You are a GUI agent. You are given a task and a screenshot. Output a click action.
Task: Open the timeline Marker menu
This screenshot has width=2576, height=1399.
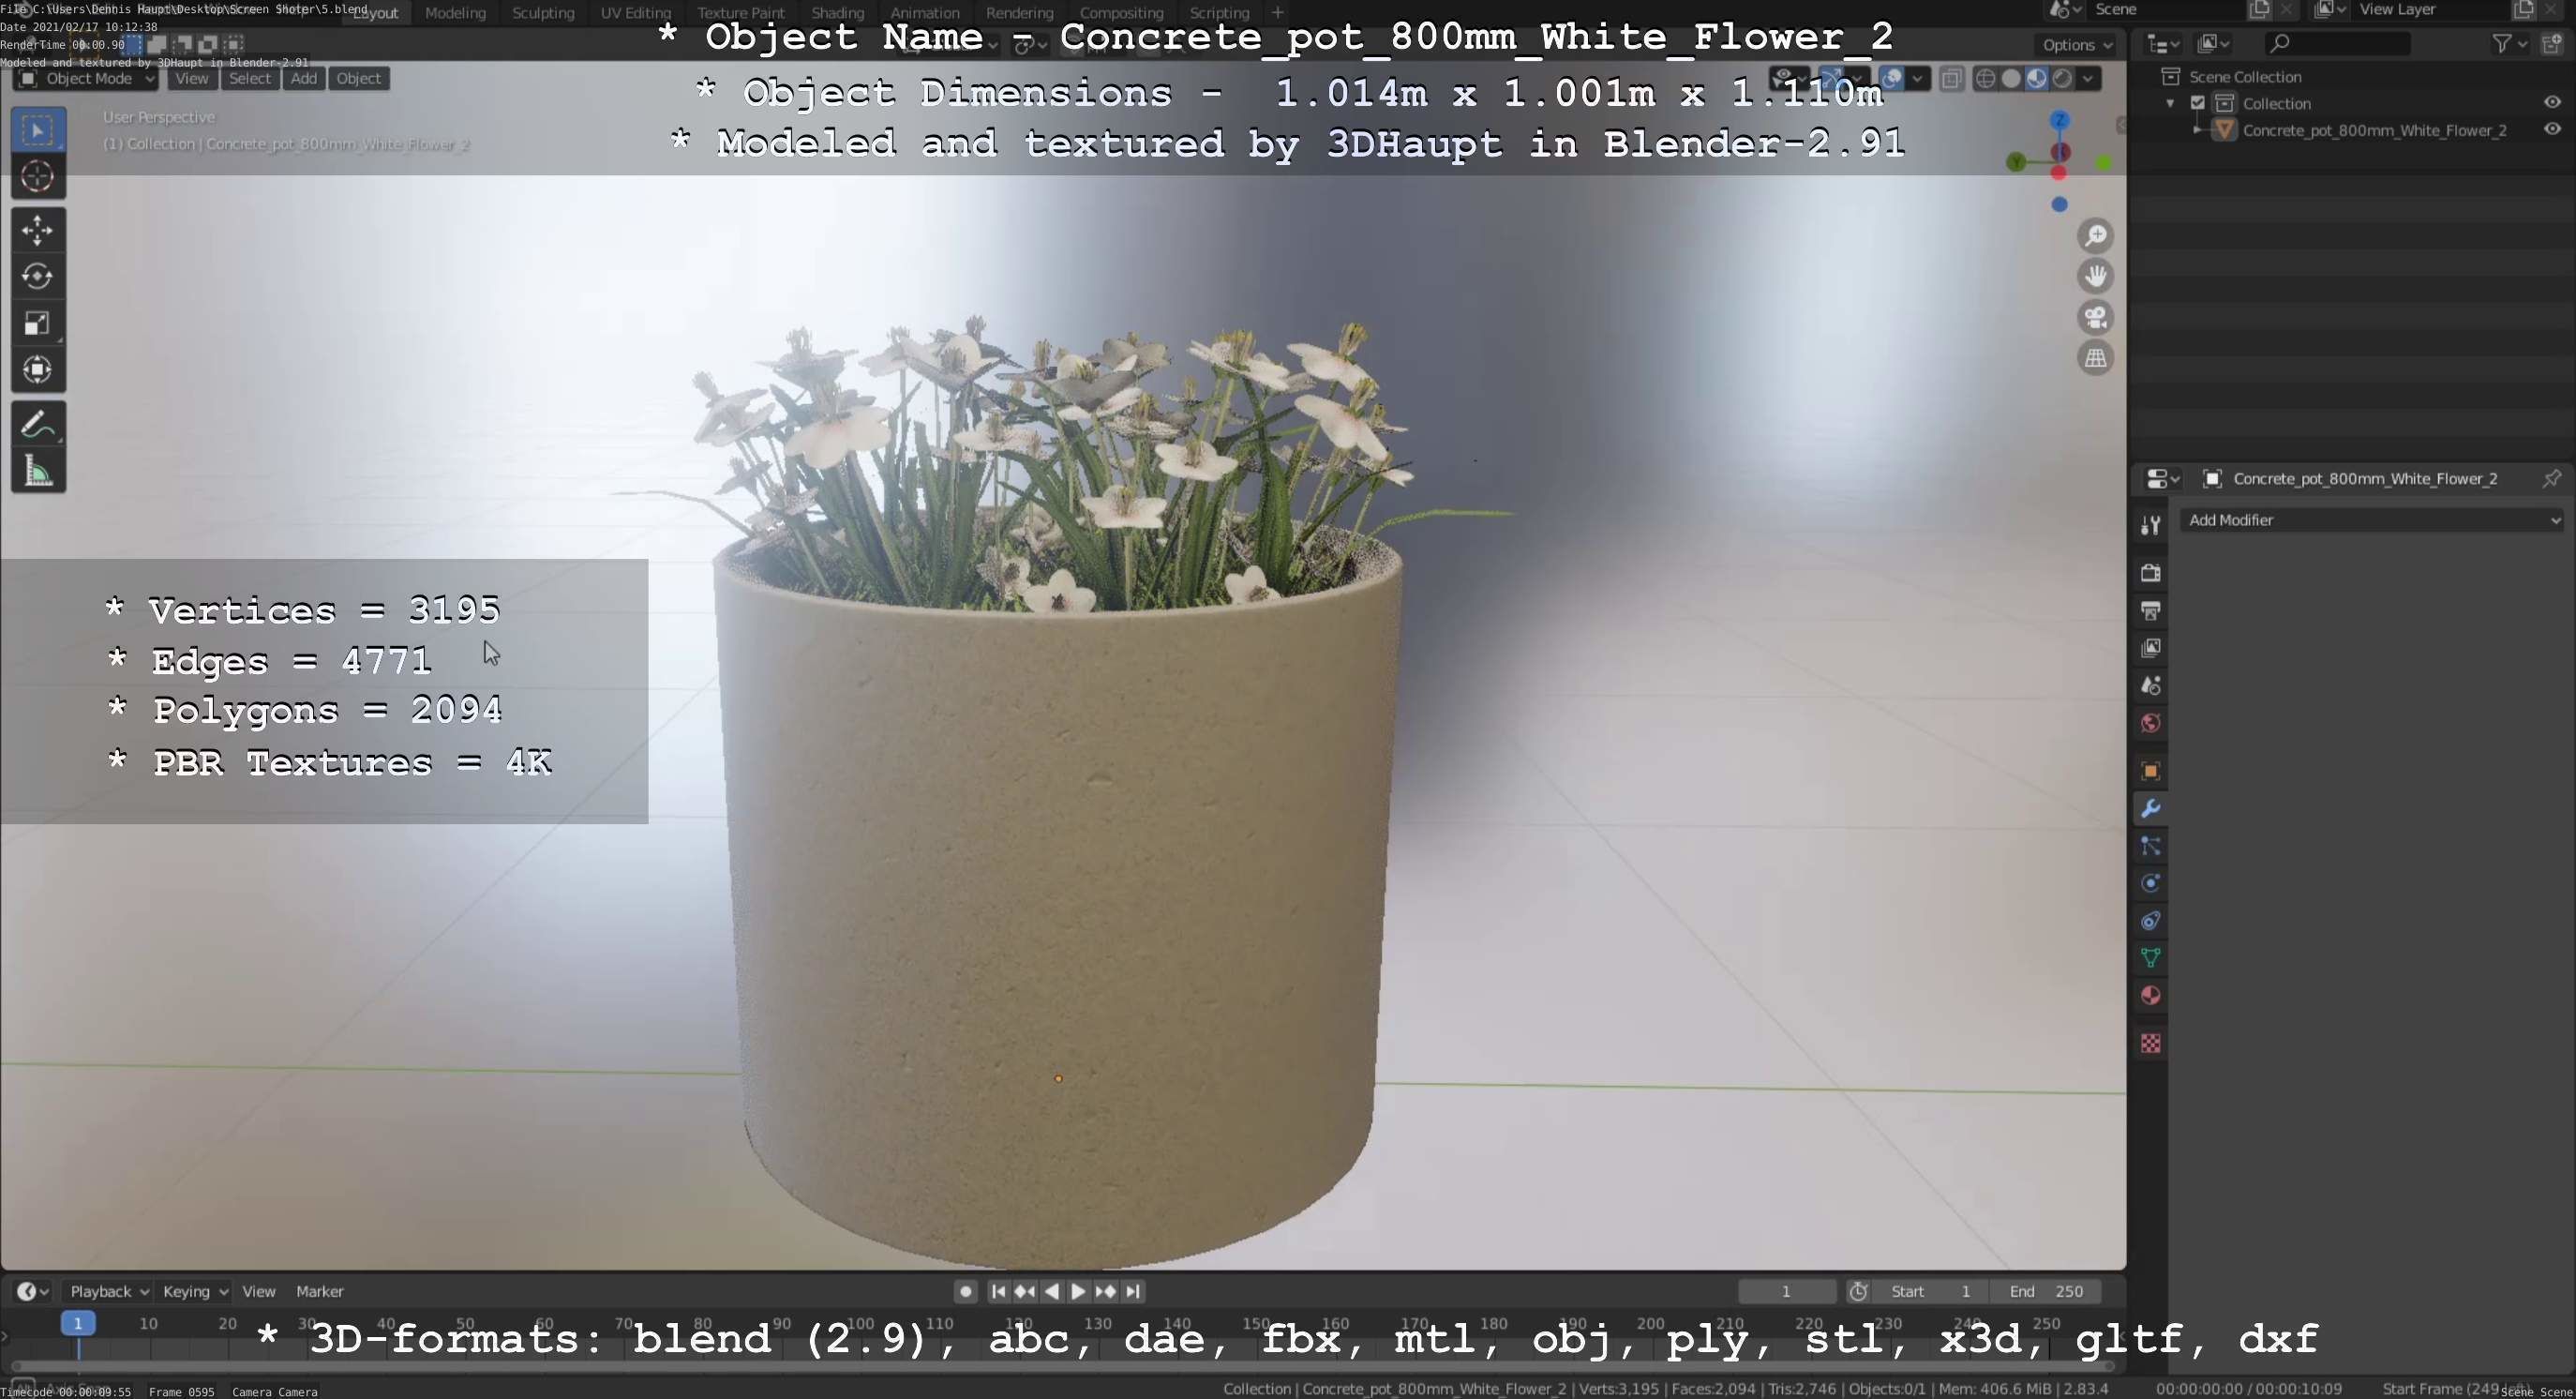tap(319, 1292)
